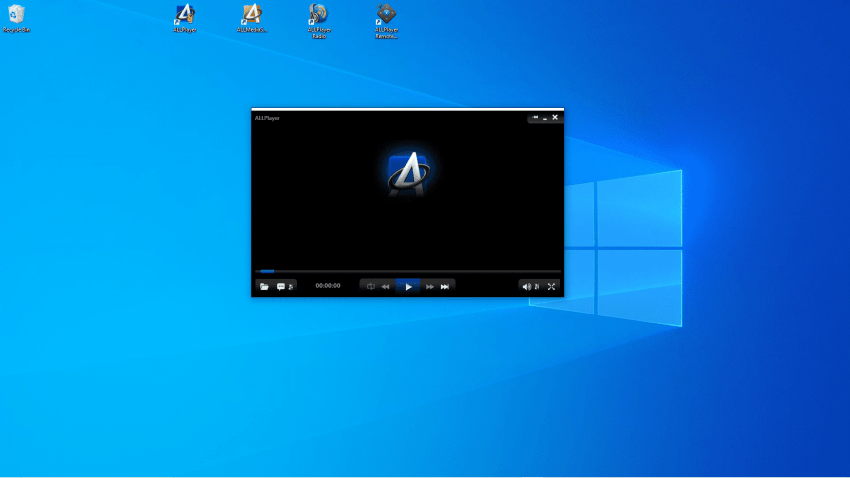The height and width of the screenshot is (478, 850).
Task: Click the ALLPlayer logo in video area
Action: click(409, 174)
